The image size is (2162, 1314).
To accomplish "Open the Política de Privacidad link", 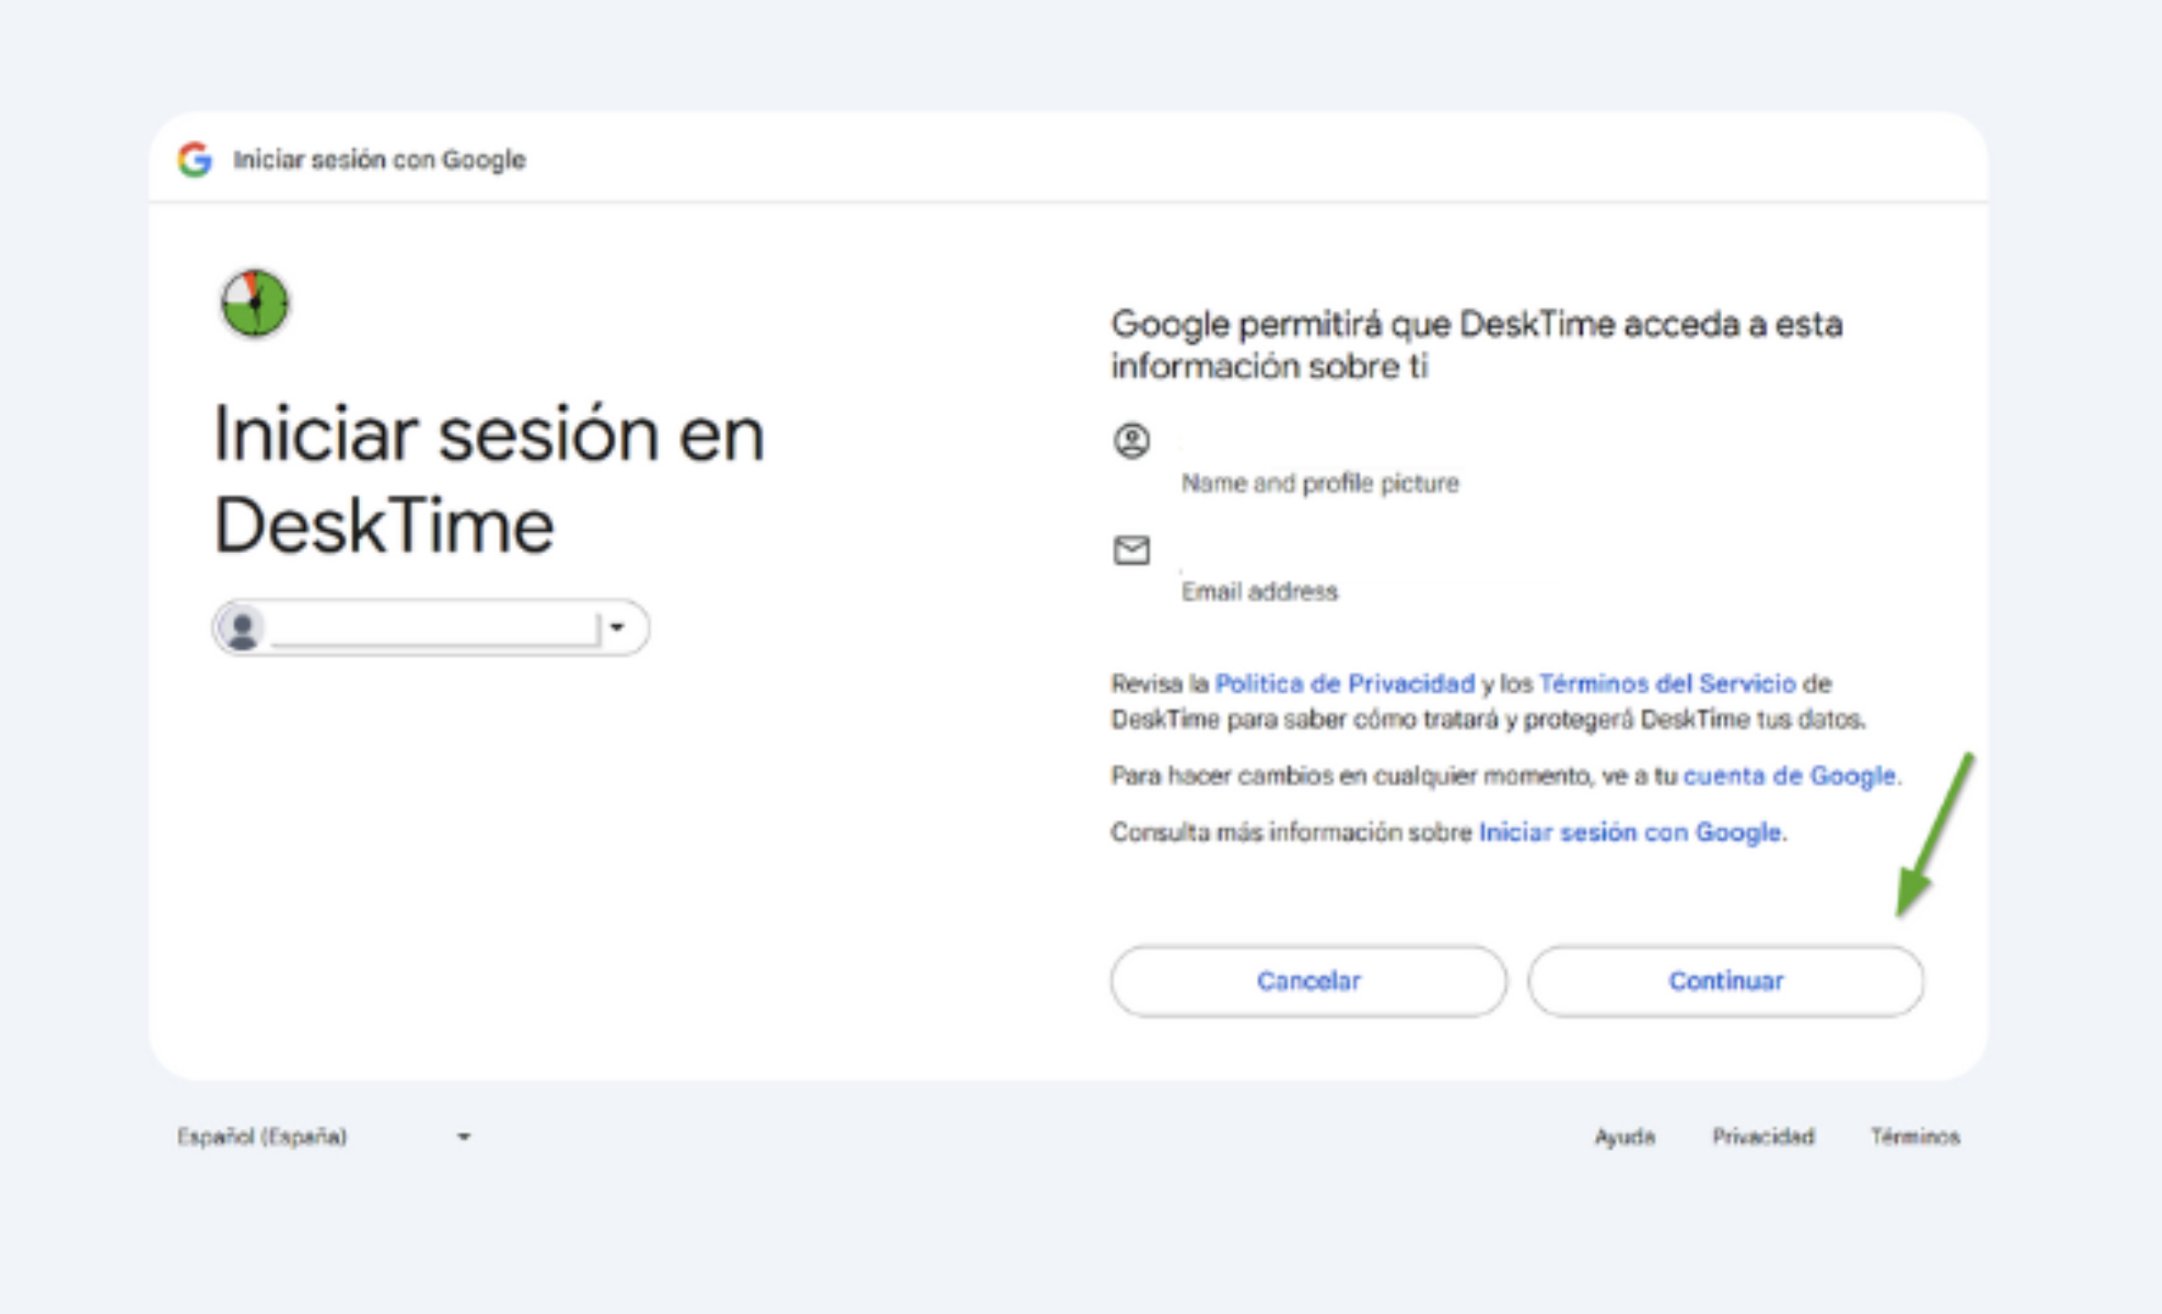I will (x=1344, y=684).
